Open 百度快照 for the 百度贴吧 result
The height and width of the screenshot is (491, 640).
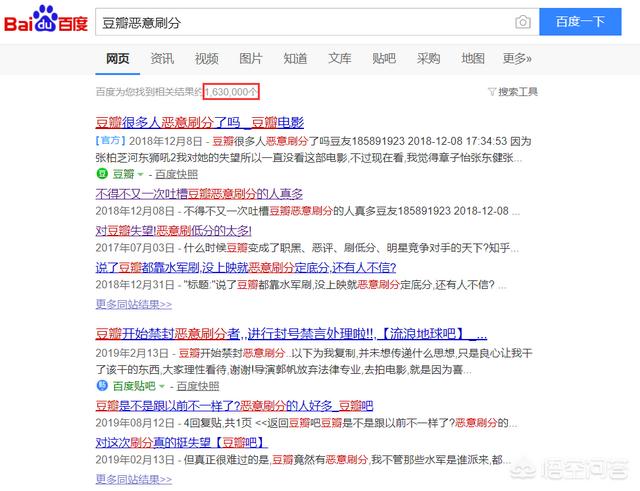tap(198, 386)
